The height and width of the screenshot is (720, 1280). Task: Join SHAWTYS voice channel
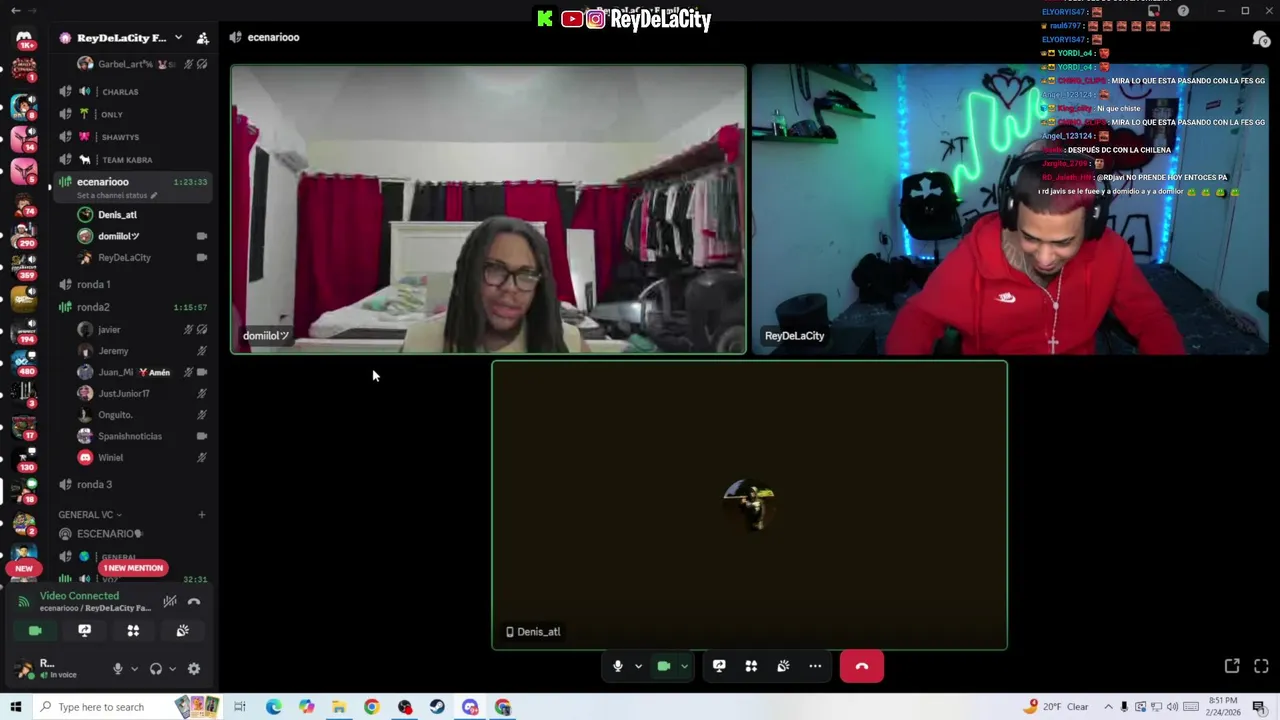tap(132, 137)
